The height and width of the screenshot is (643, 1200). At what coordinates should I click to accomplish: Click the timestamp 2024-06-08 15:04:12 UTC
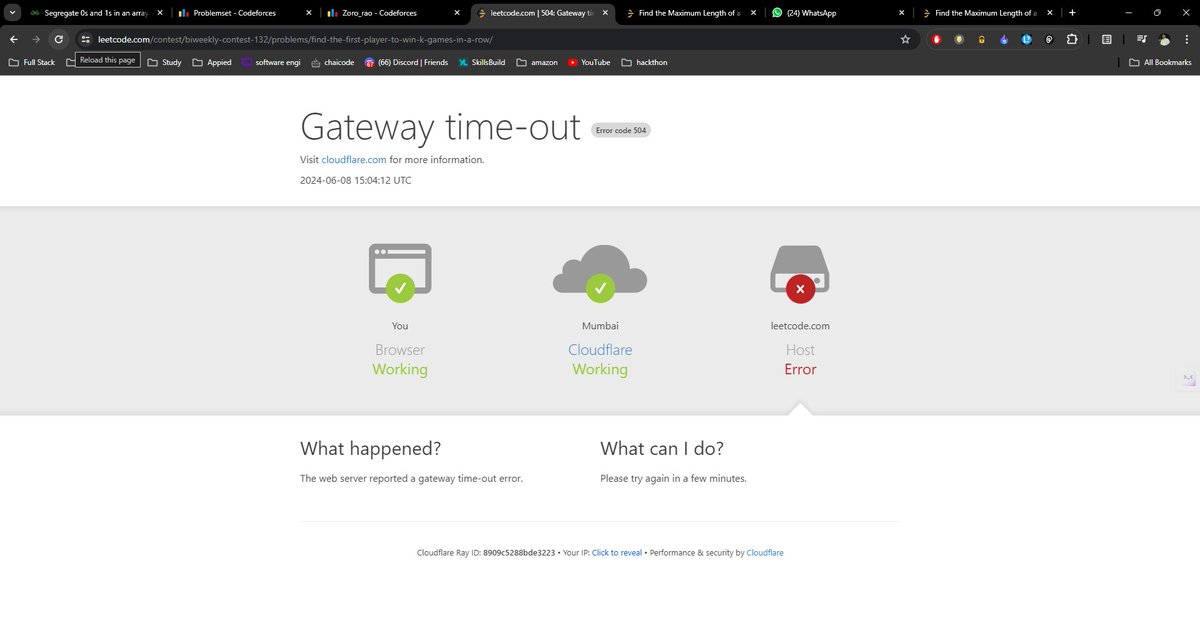[356, 181]
